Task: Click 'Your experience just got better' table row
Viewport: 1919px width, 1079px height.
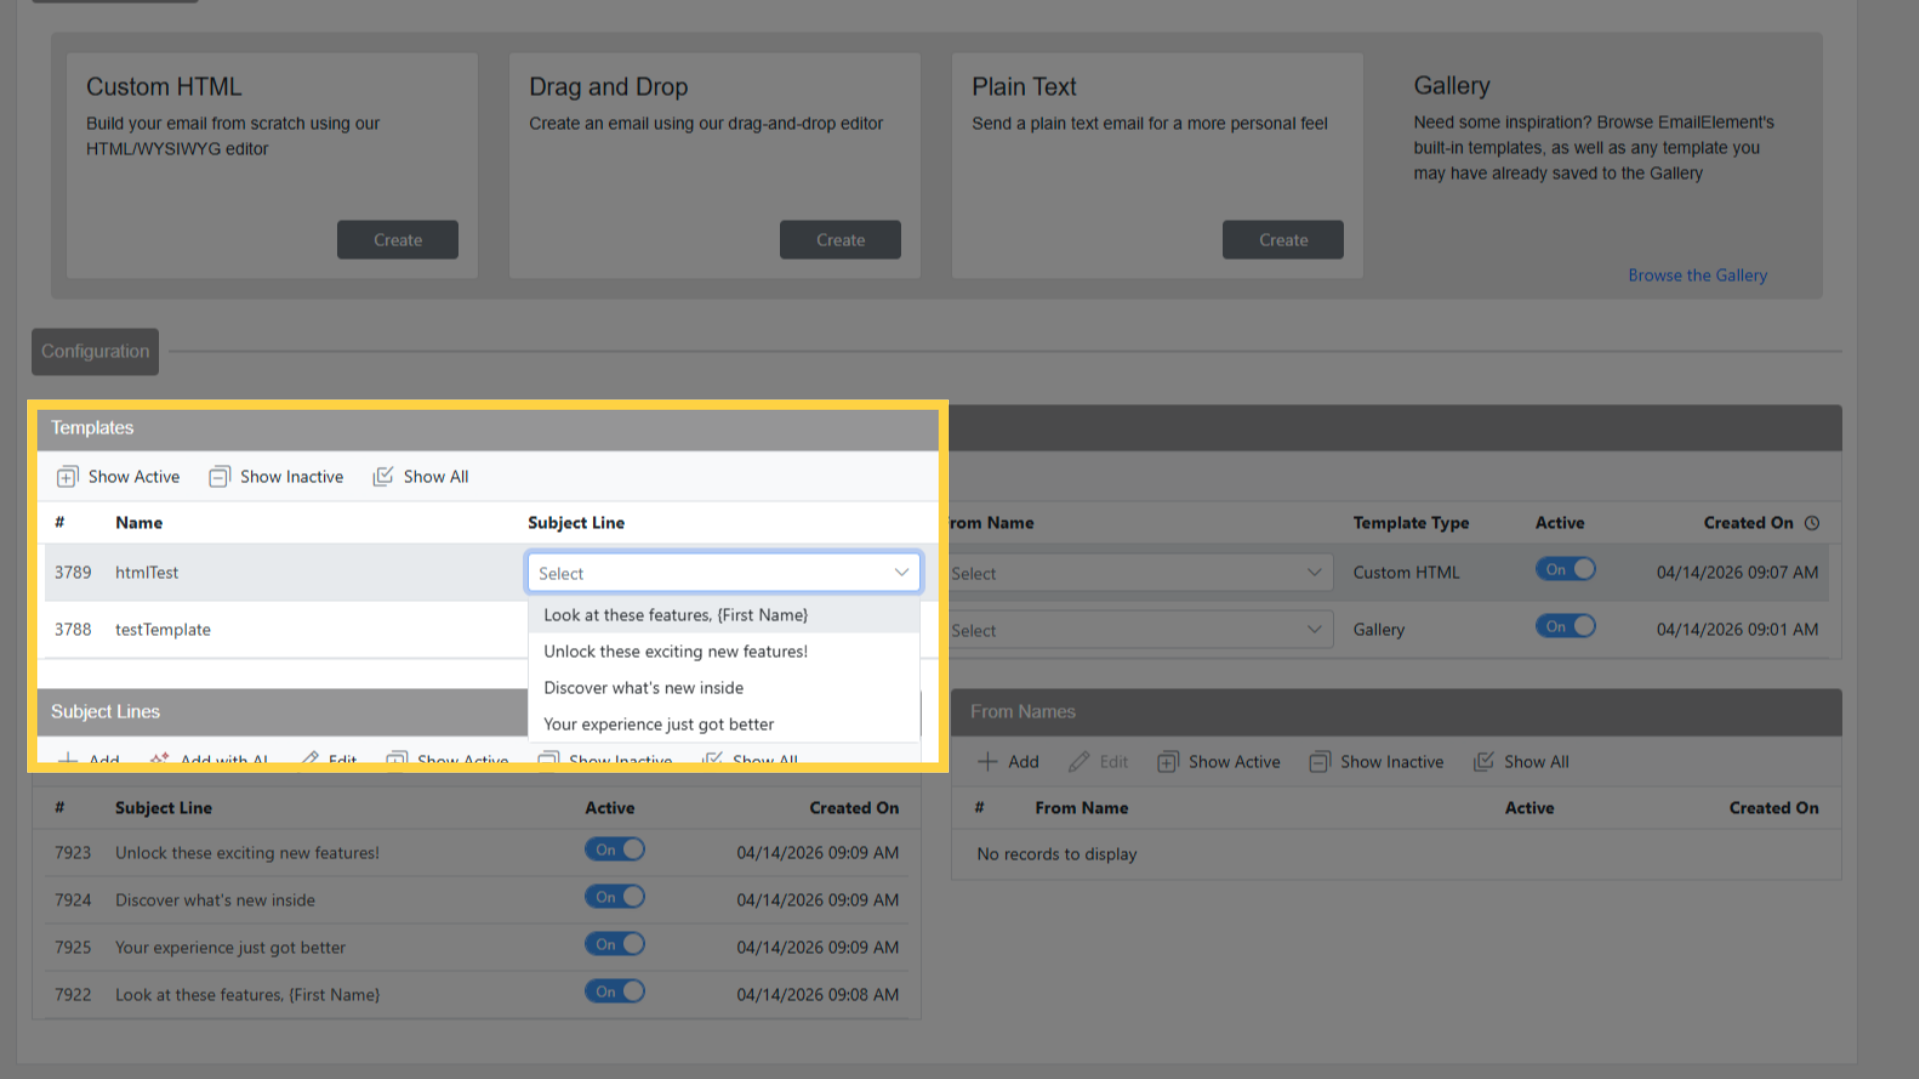Action: pos(477,947)
